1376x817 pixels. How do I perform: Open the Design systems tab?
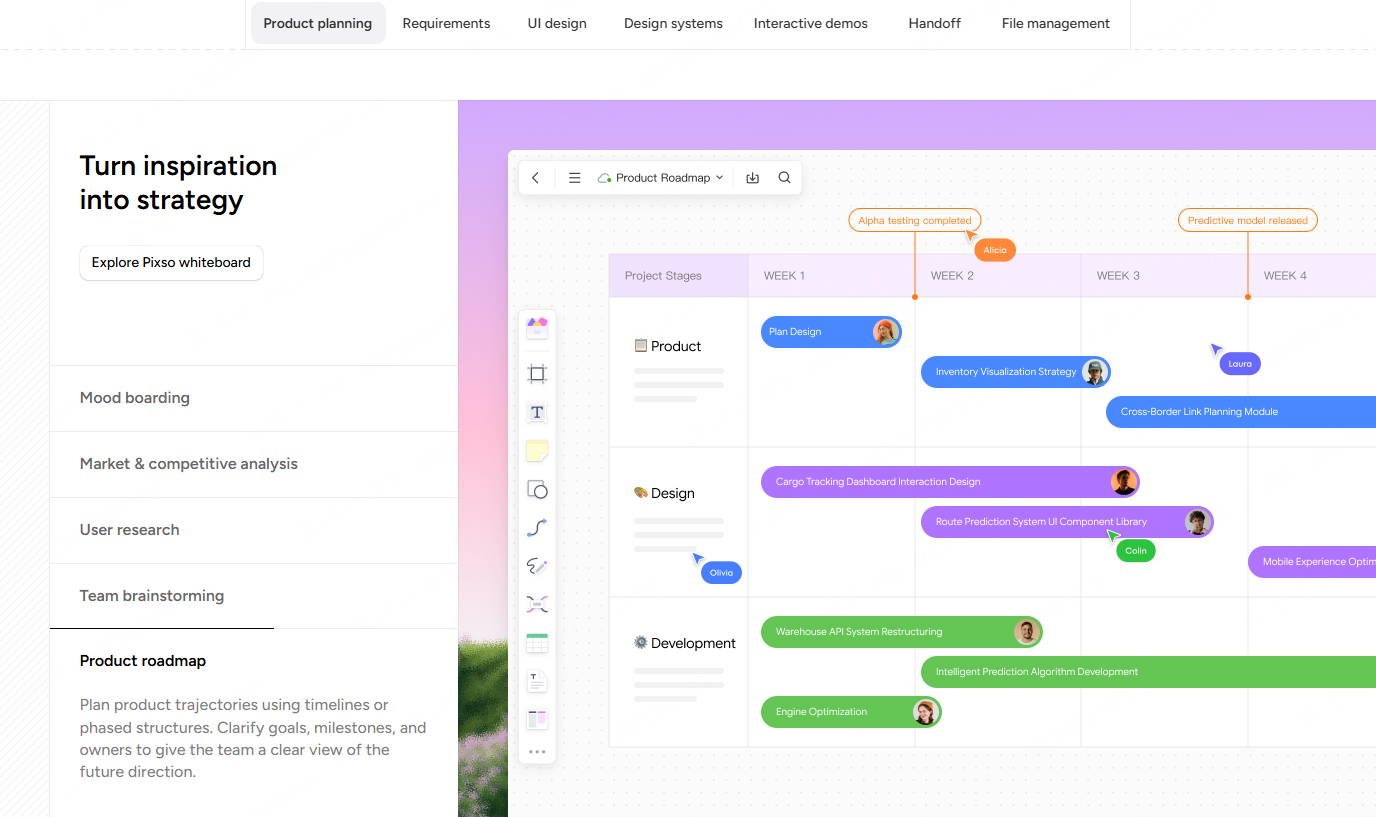pos(673,23)
